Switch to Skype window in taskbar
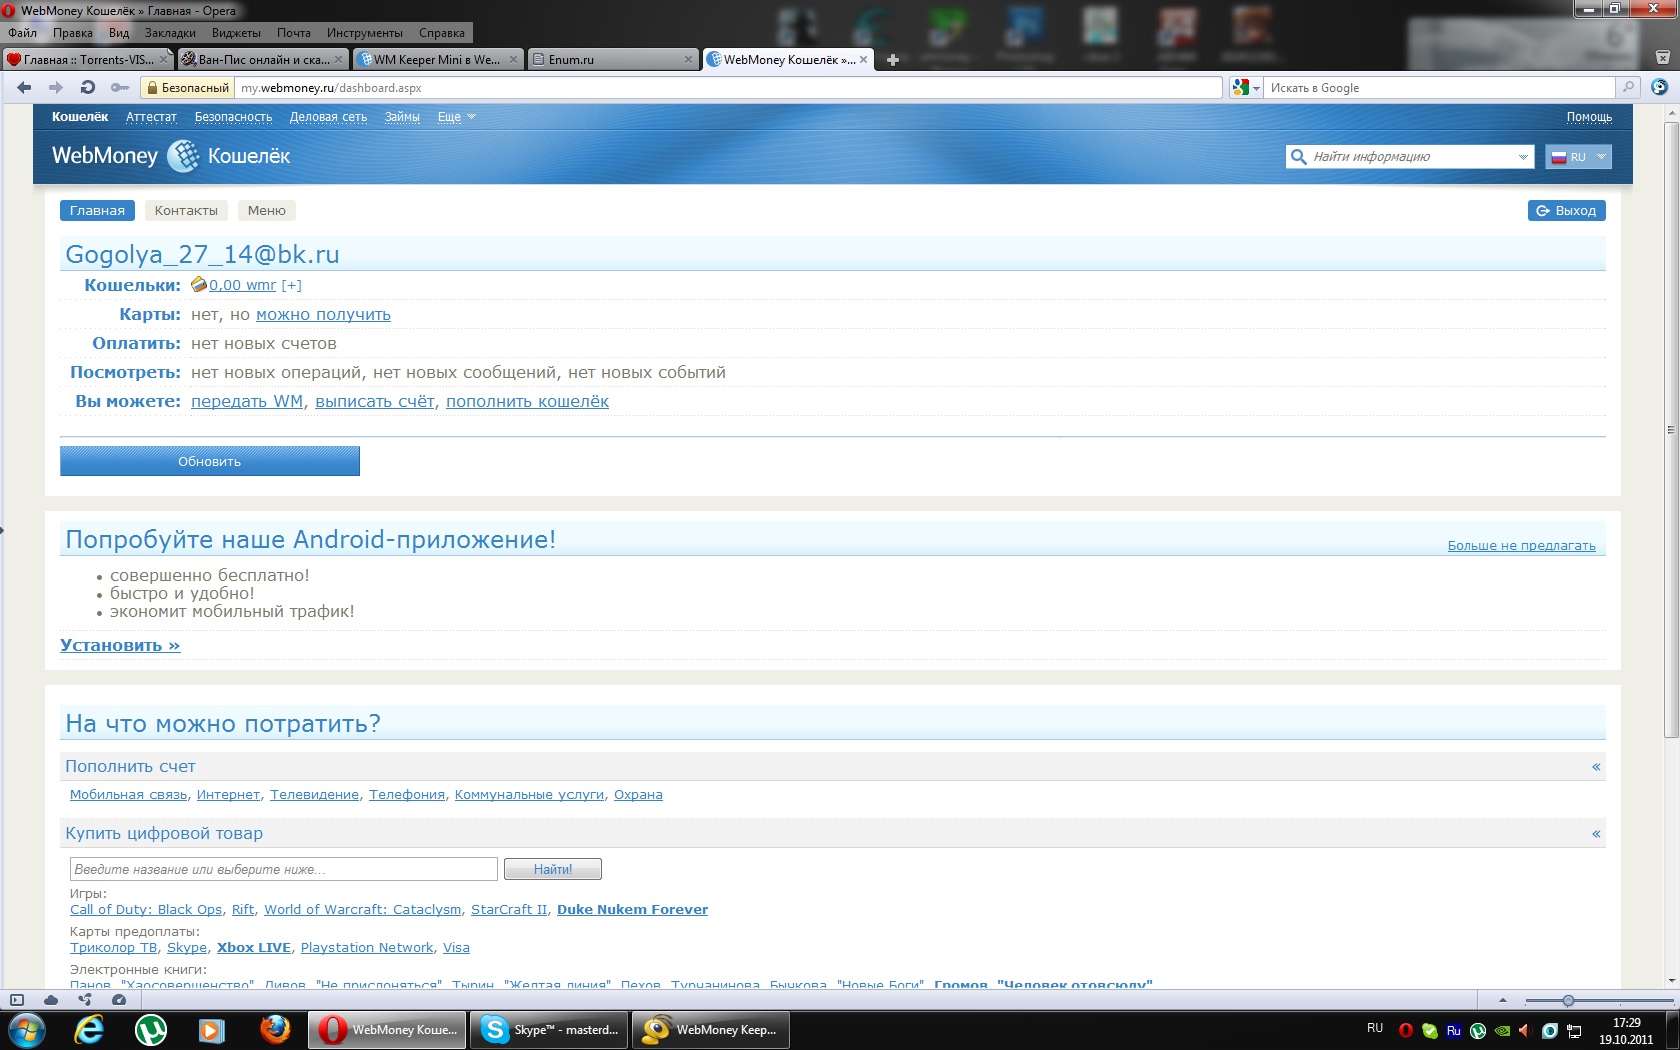 click(x=549, y=1030)
